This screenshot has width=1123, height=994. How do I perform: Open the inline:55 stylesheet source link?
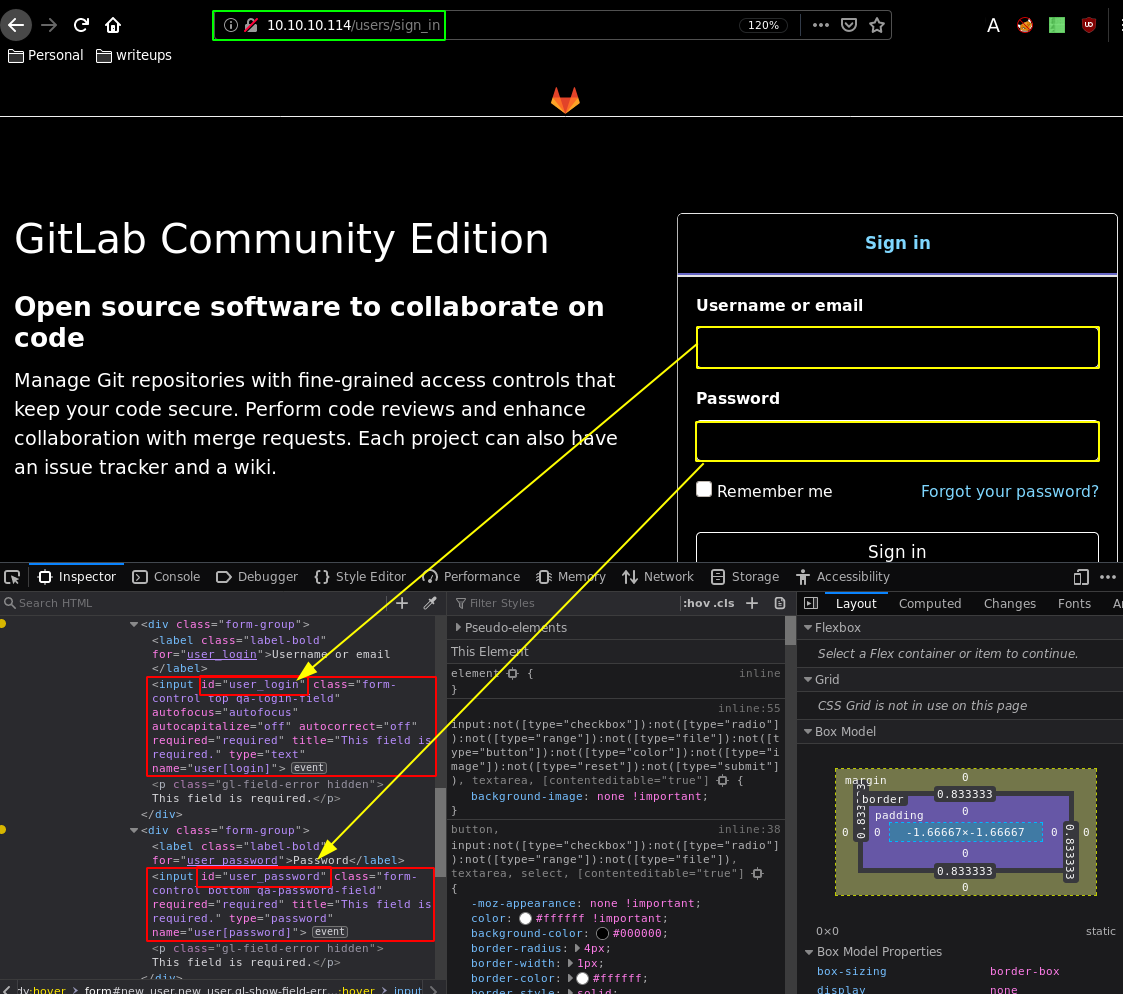pyautogui.click(x=749, y=708)
